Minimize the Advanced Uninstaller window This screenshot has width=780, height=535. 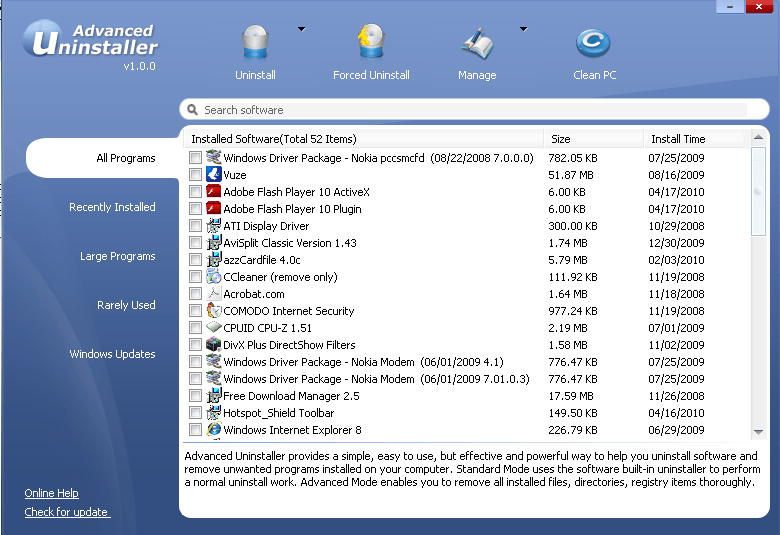click(x=730, y=6)
